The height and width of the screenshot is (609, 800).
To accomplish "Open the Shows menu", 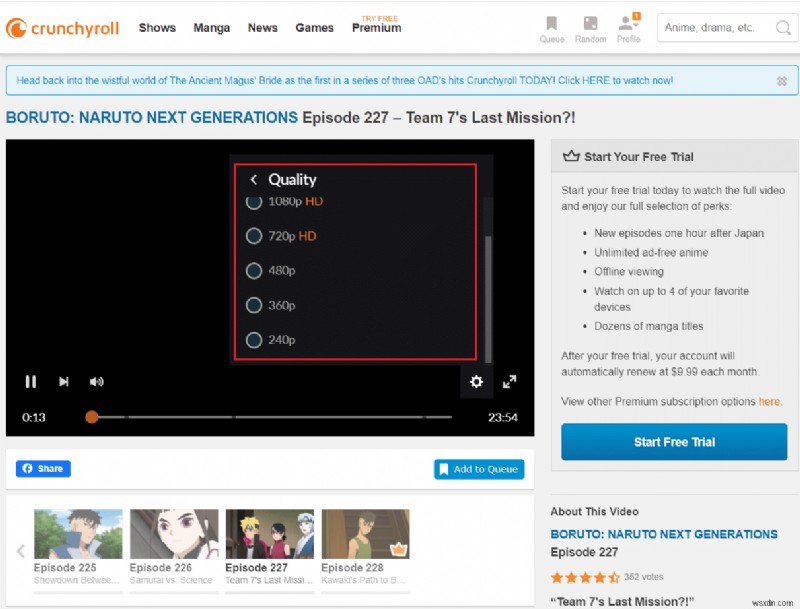I will pos(156,28).
